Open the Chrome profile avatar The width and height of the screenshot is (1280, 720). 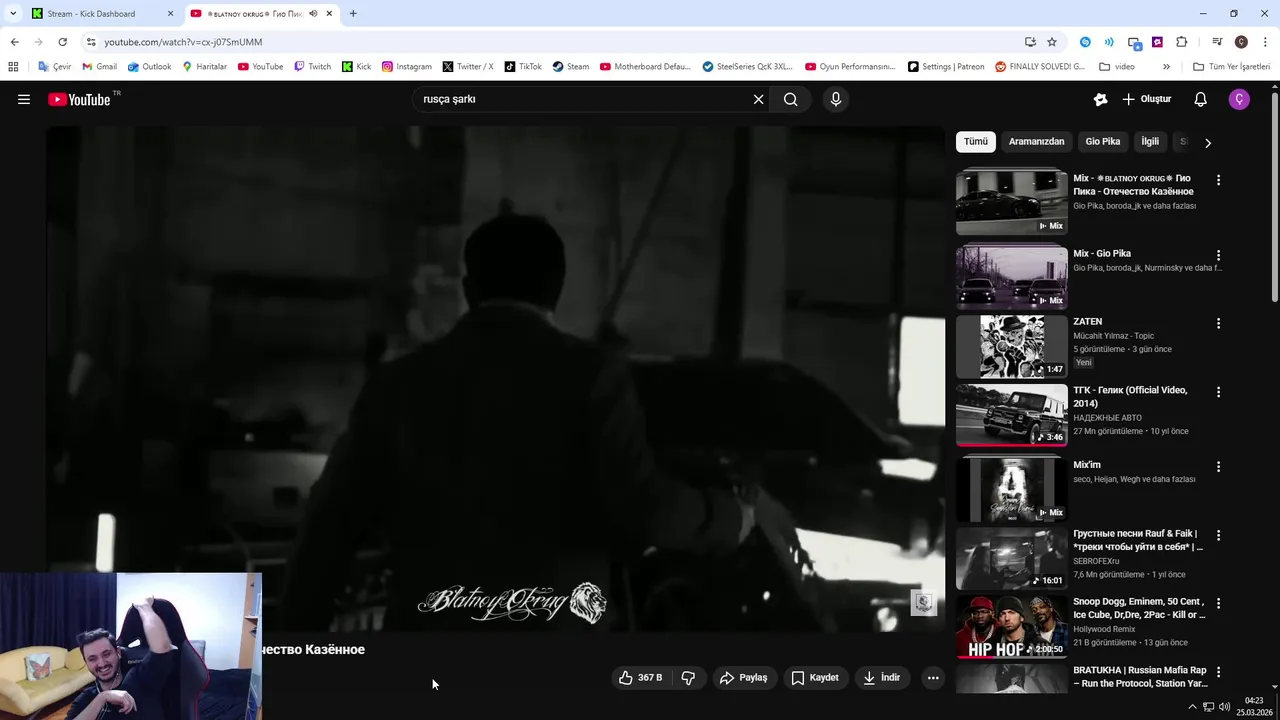(1241, 42)
